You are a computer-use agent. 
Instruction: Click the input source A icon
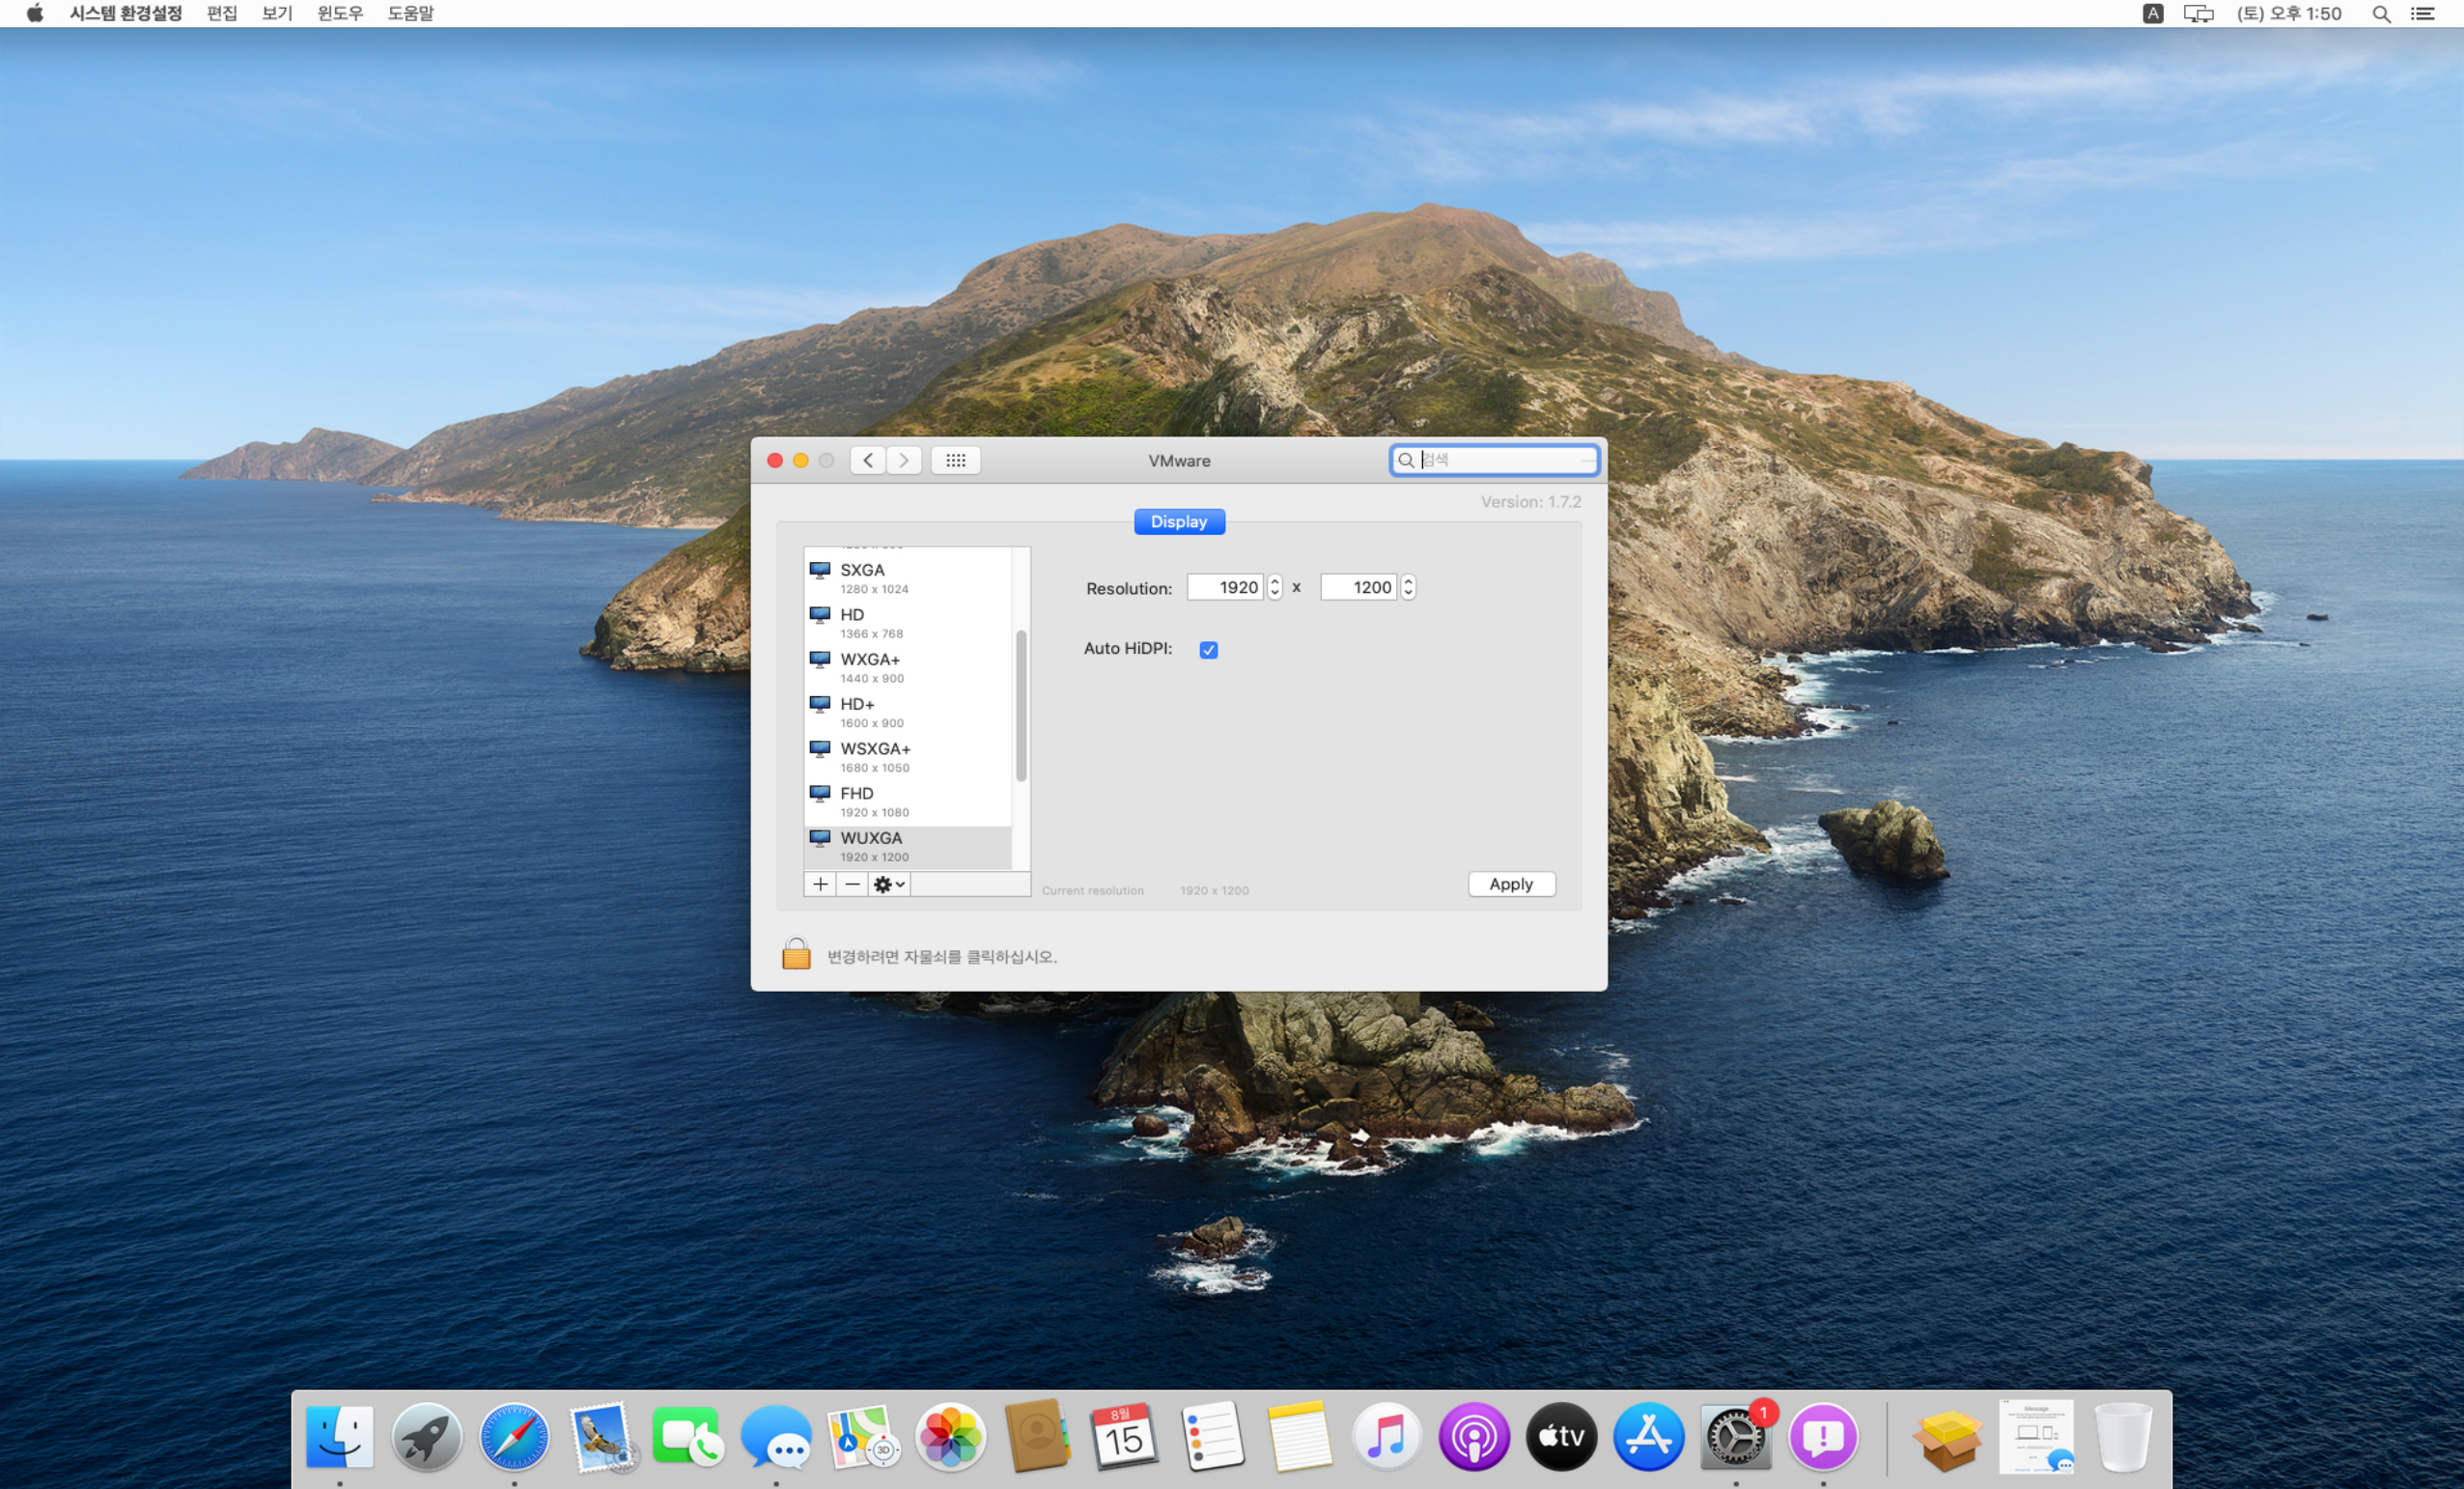coord(2153,13)
